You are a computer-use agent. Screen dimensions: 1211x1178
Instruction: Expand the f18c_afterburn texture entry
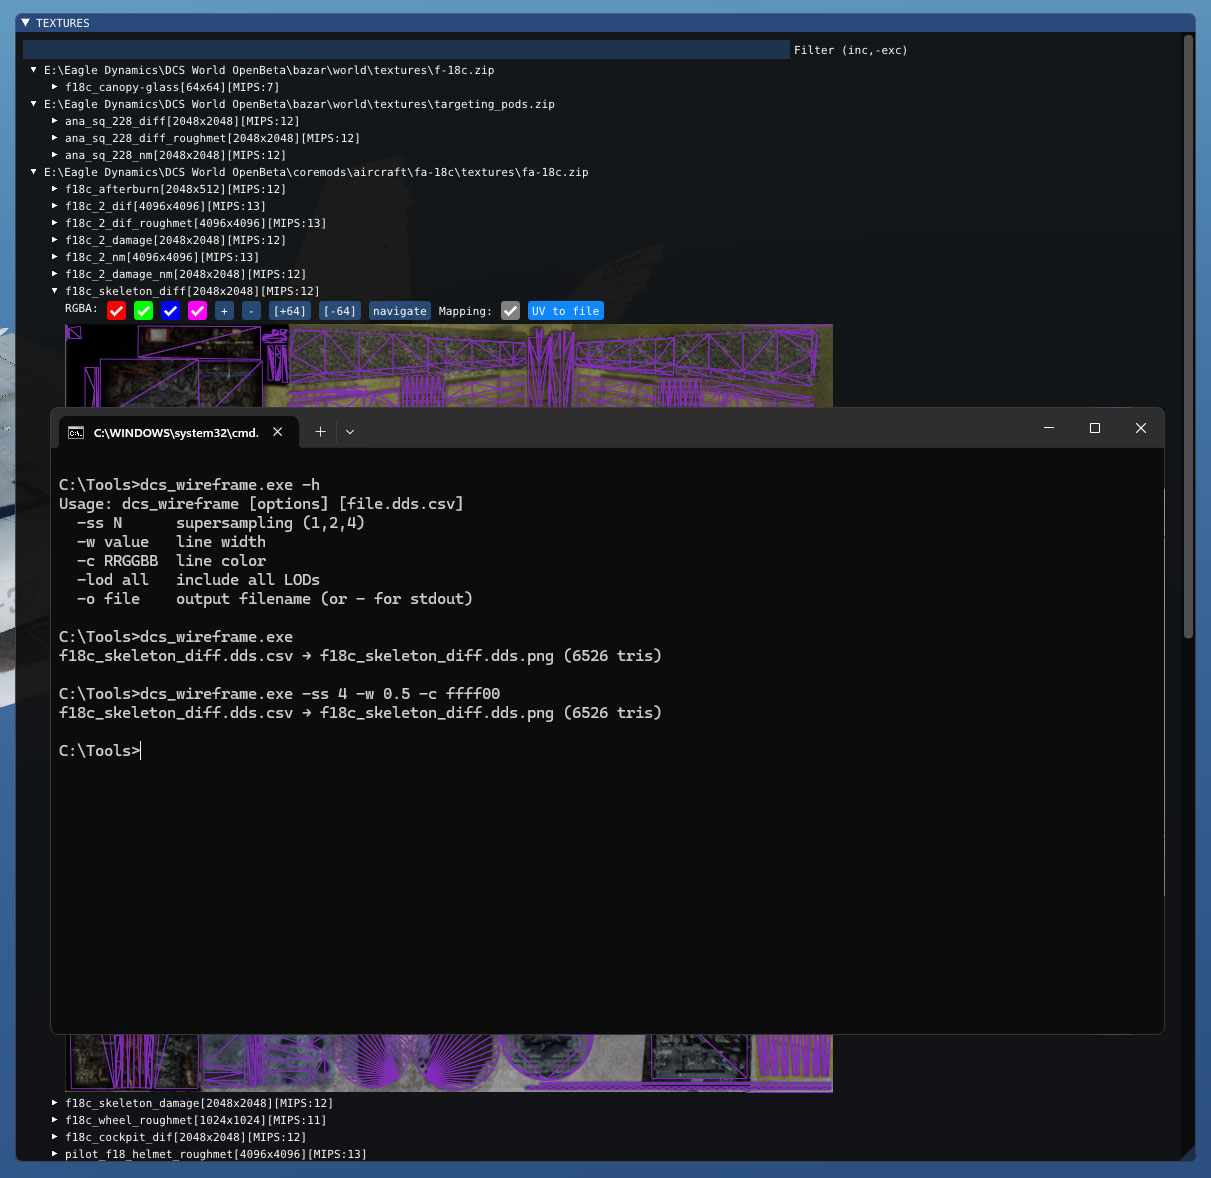coord(55,189)
